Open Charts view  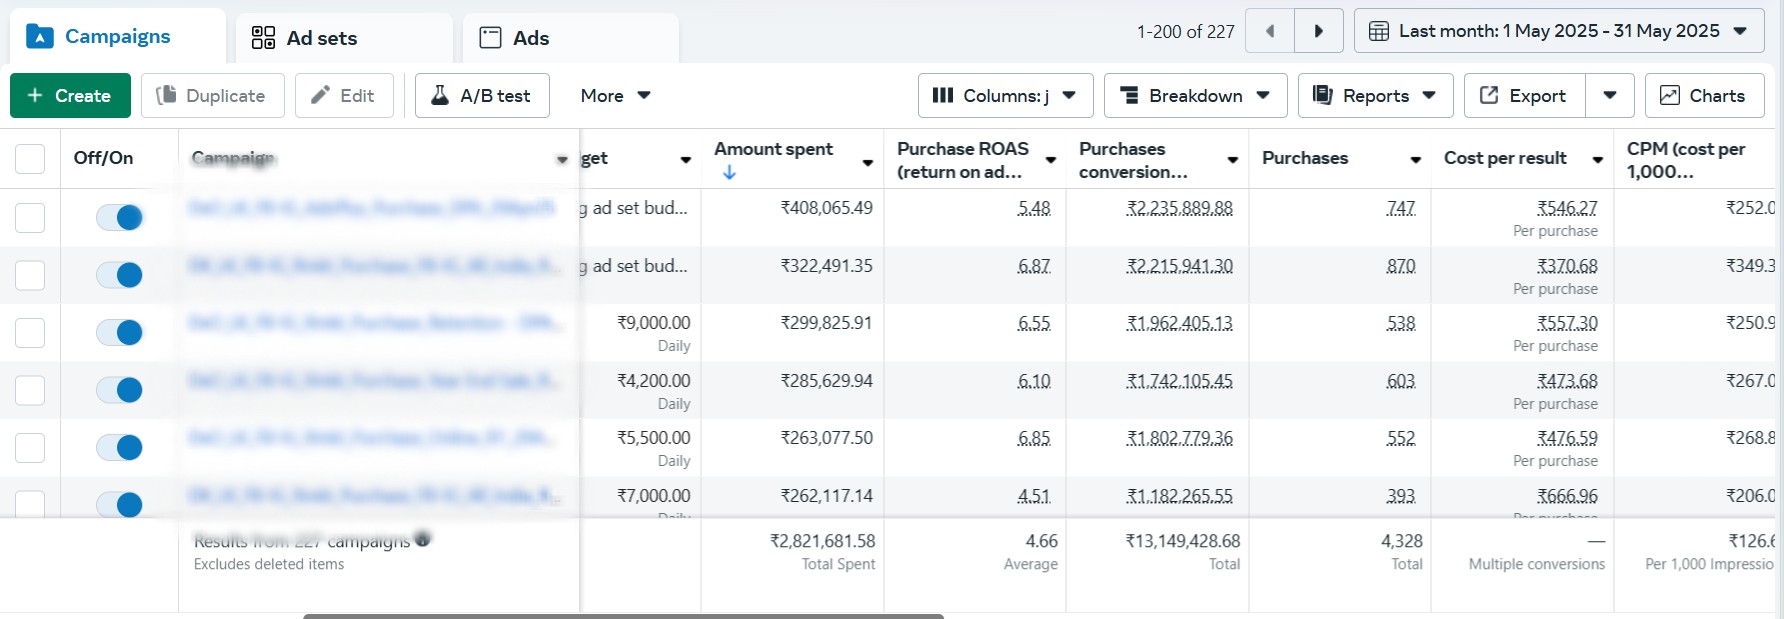coord(1704,96)
